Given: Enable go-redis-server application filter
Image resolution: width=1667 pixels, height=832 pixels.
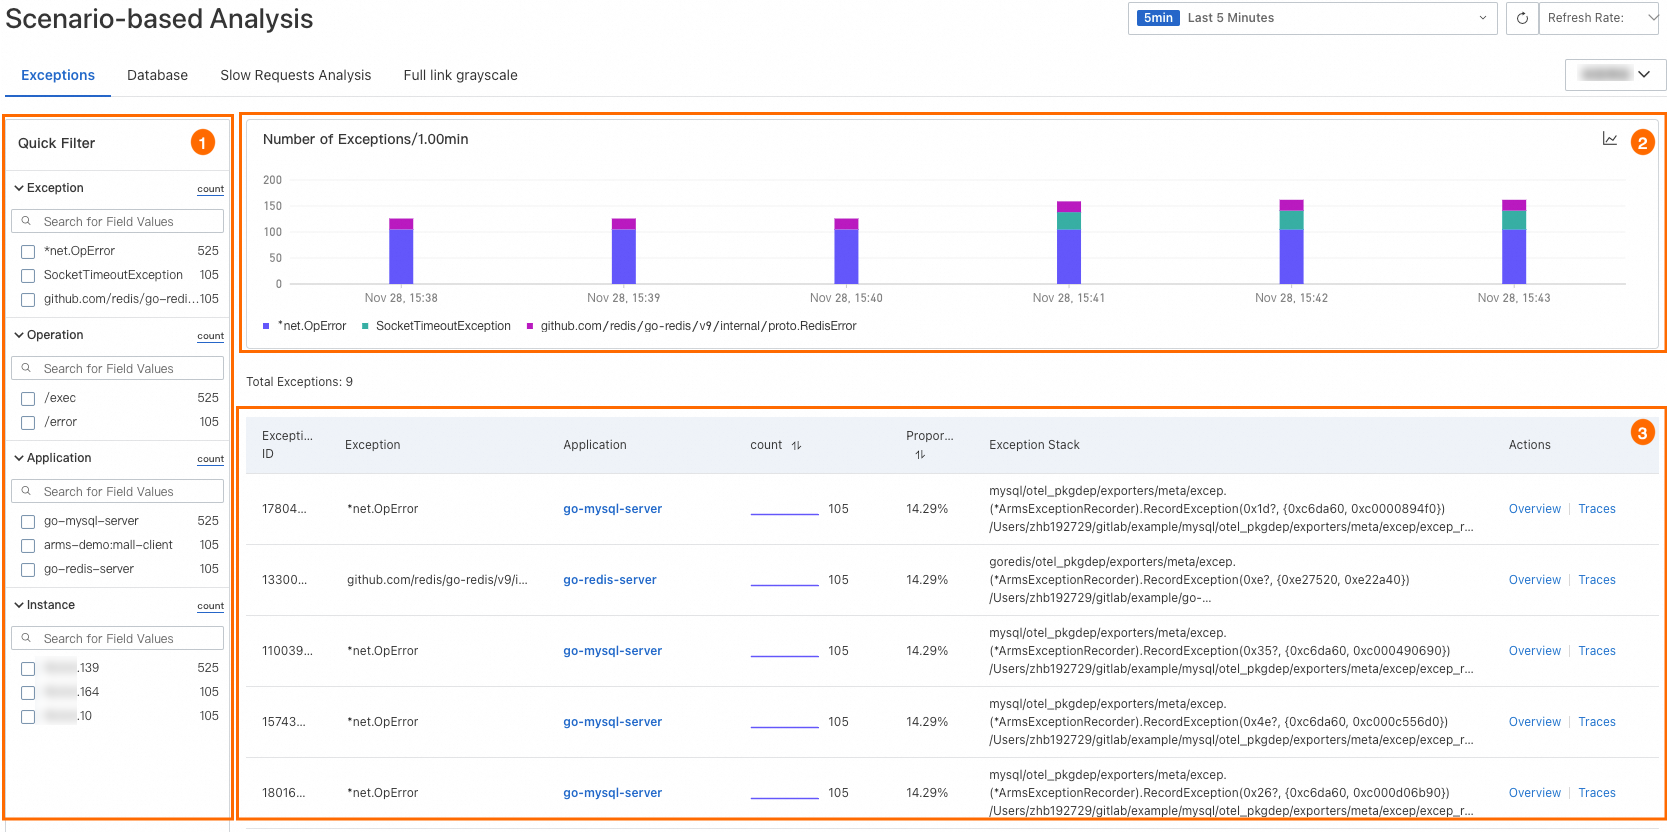Looking at the screenshot, I should tap(28, 570).
